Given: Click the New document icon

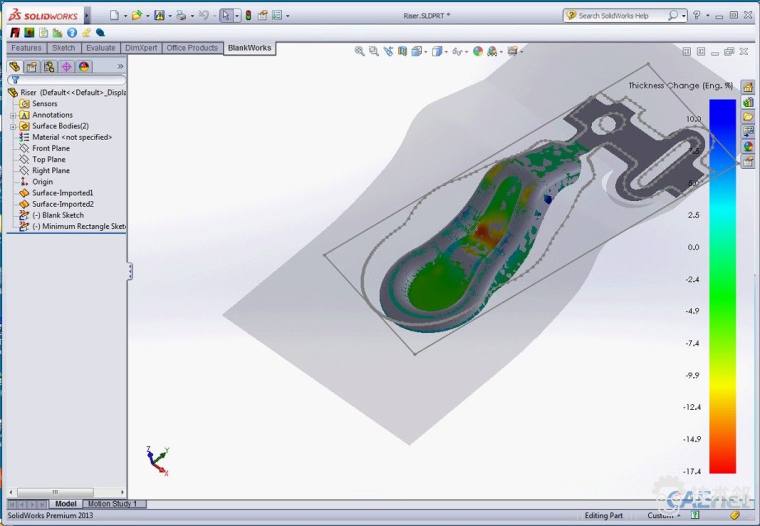Looking at the screenshot, I should pyautogui.click(x=114, y=15).
